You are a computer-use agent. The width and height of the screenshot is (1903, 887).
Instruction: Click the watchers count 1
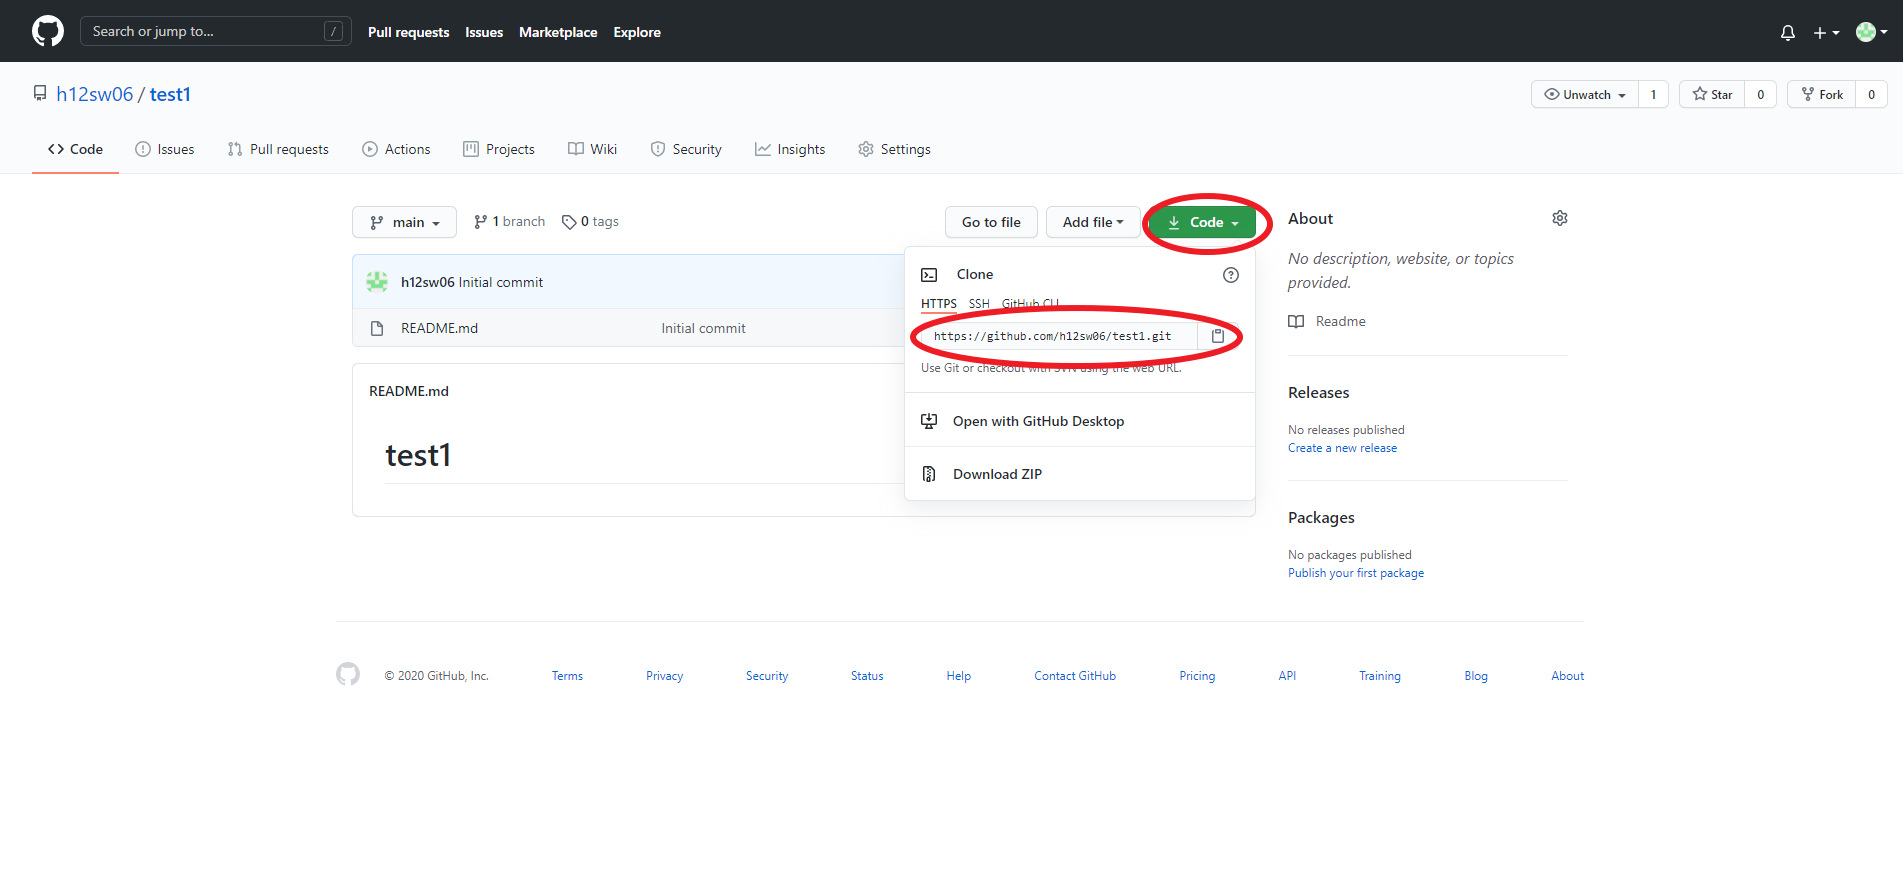point(1653,95)
